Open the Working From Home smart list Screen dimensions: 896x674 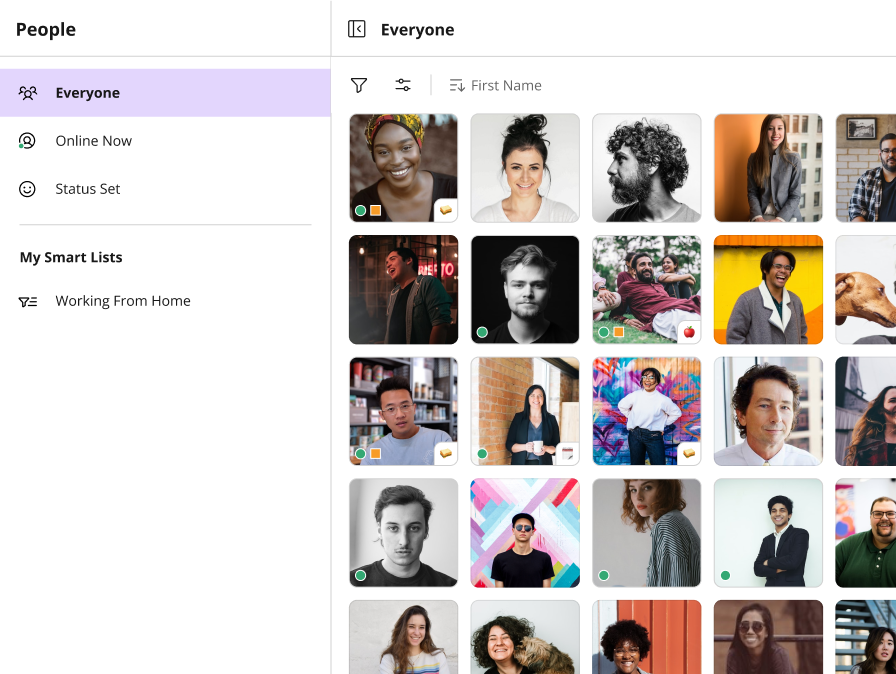(x=165, y=301)
